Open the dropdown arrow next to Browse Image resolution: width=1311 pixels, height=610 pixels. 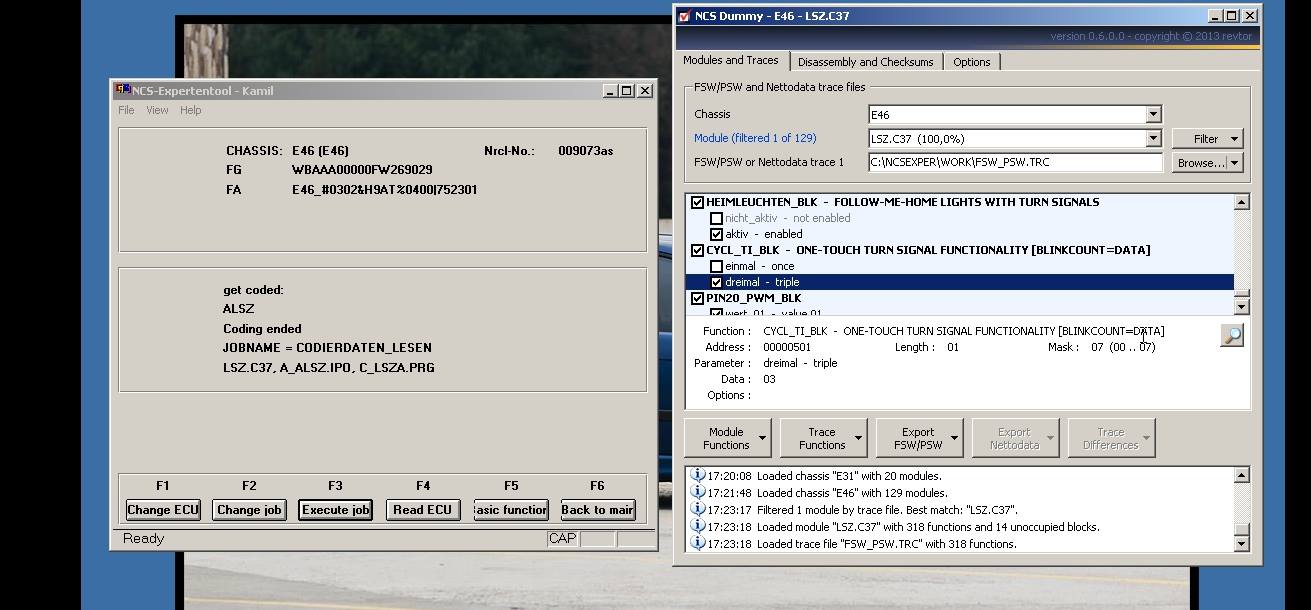click(x=1235, y=162)
